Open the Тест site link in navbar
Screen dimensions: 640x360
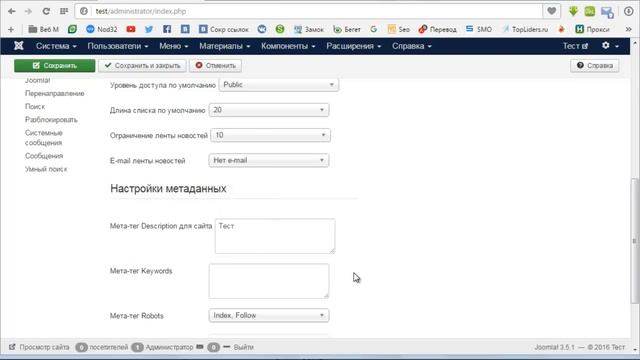[576, 46]
